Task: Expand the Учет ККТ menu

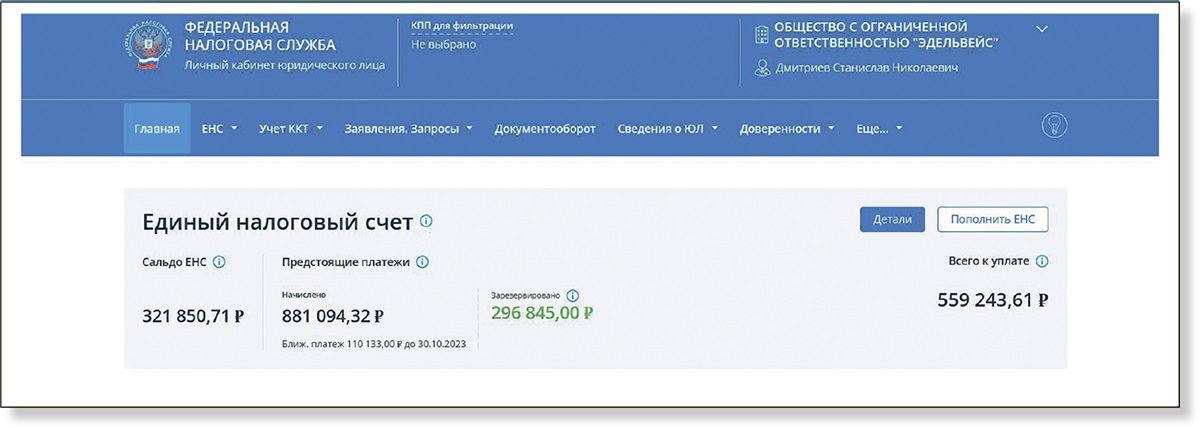Action: (x=290, y=128)
